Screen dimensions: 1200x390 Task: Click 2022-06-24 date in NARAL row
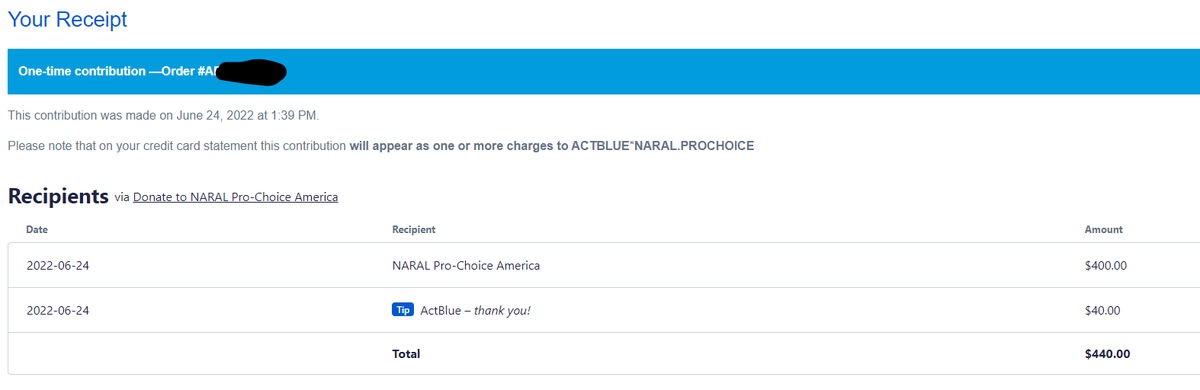click(58, 266)
